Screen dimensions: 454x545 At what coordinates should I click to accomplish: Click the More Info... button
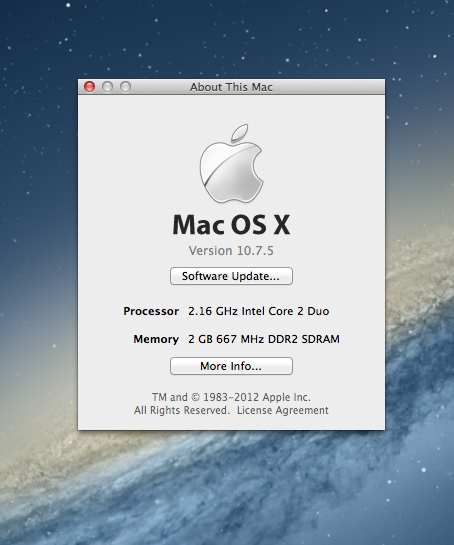231,366
